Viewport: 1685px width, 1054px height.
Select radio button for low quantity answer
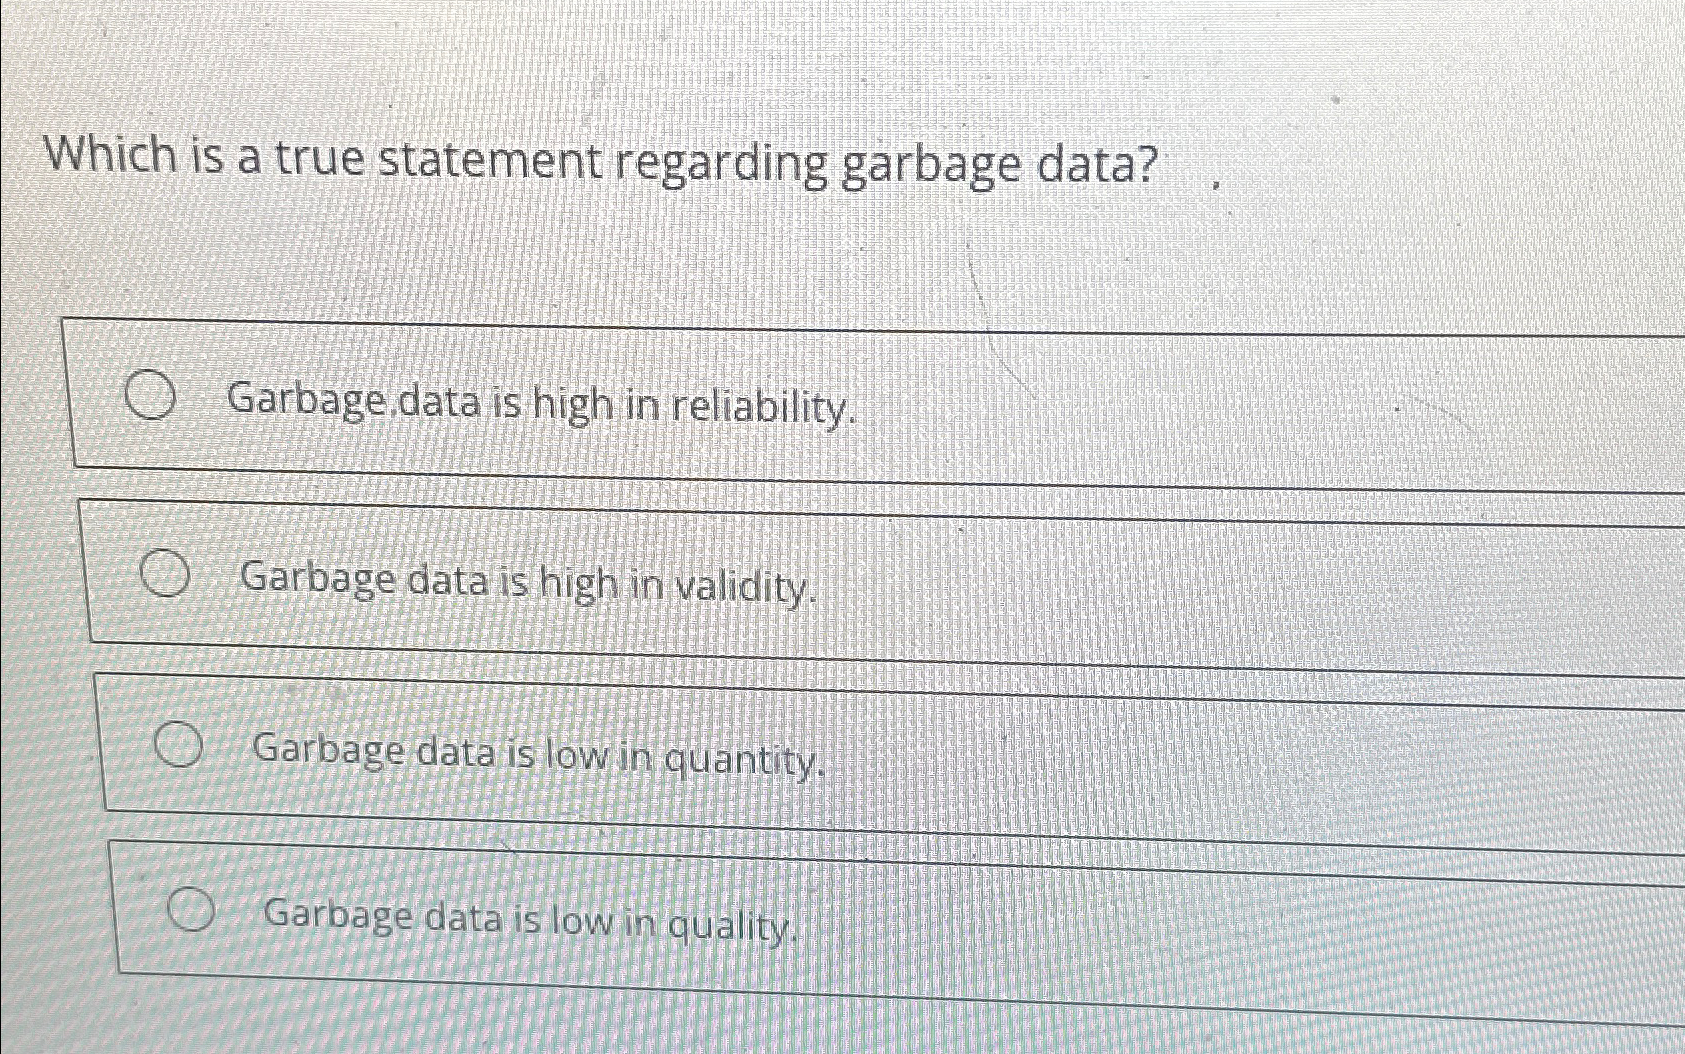coord(180,745)
